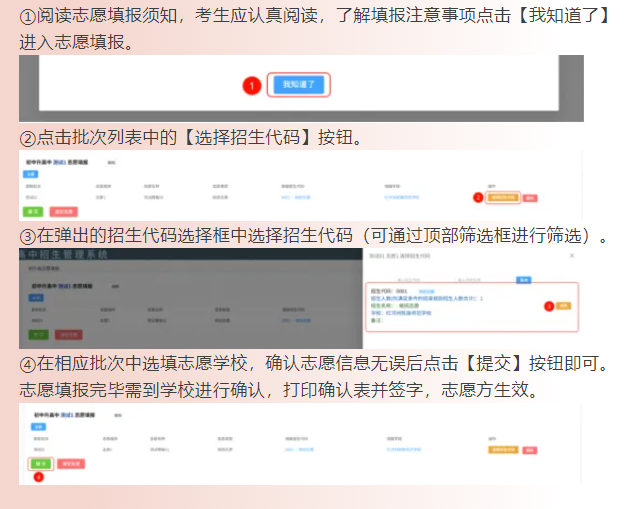Viewport: 631px width, 509px height.
Task: Click small blue button under title in step 4
Action: [x=30, y=426]
